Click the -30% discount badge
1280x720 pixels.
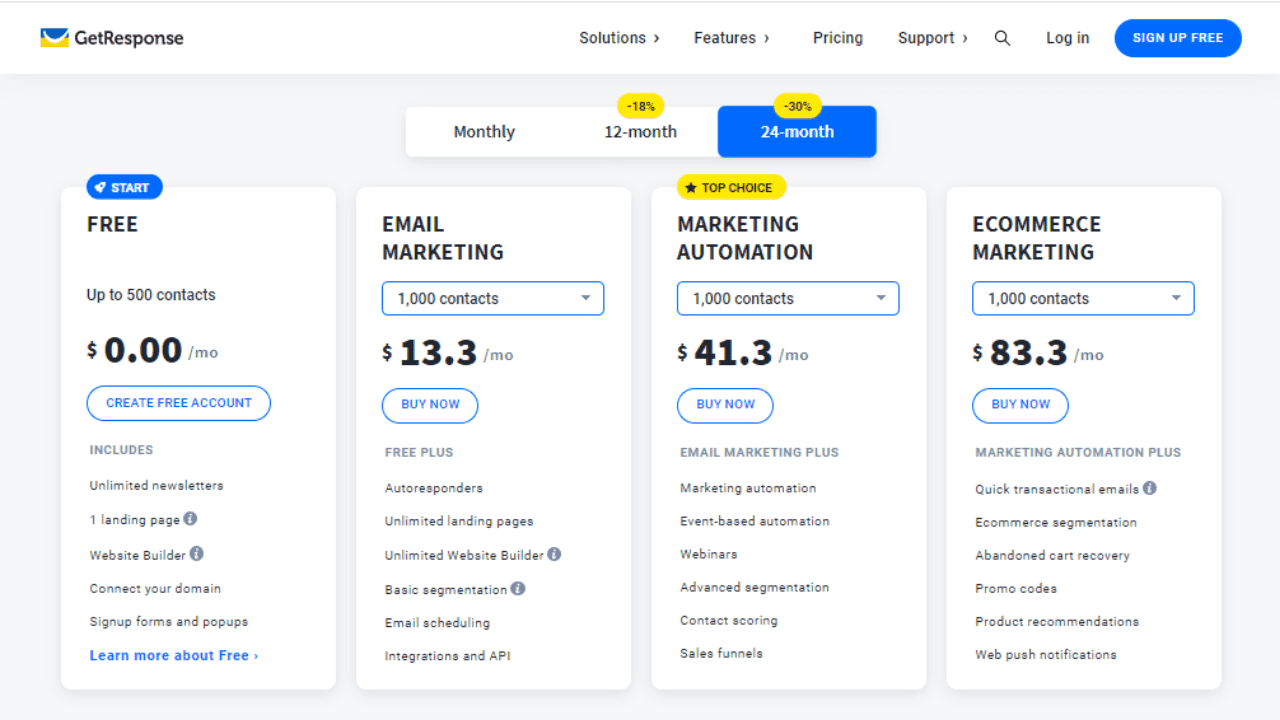(x=798, y=105)
